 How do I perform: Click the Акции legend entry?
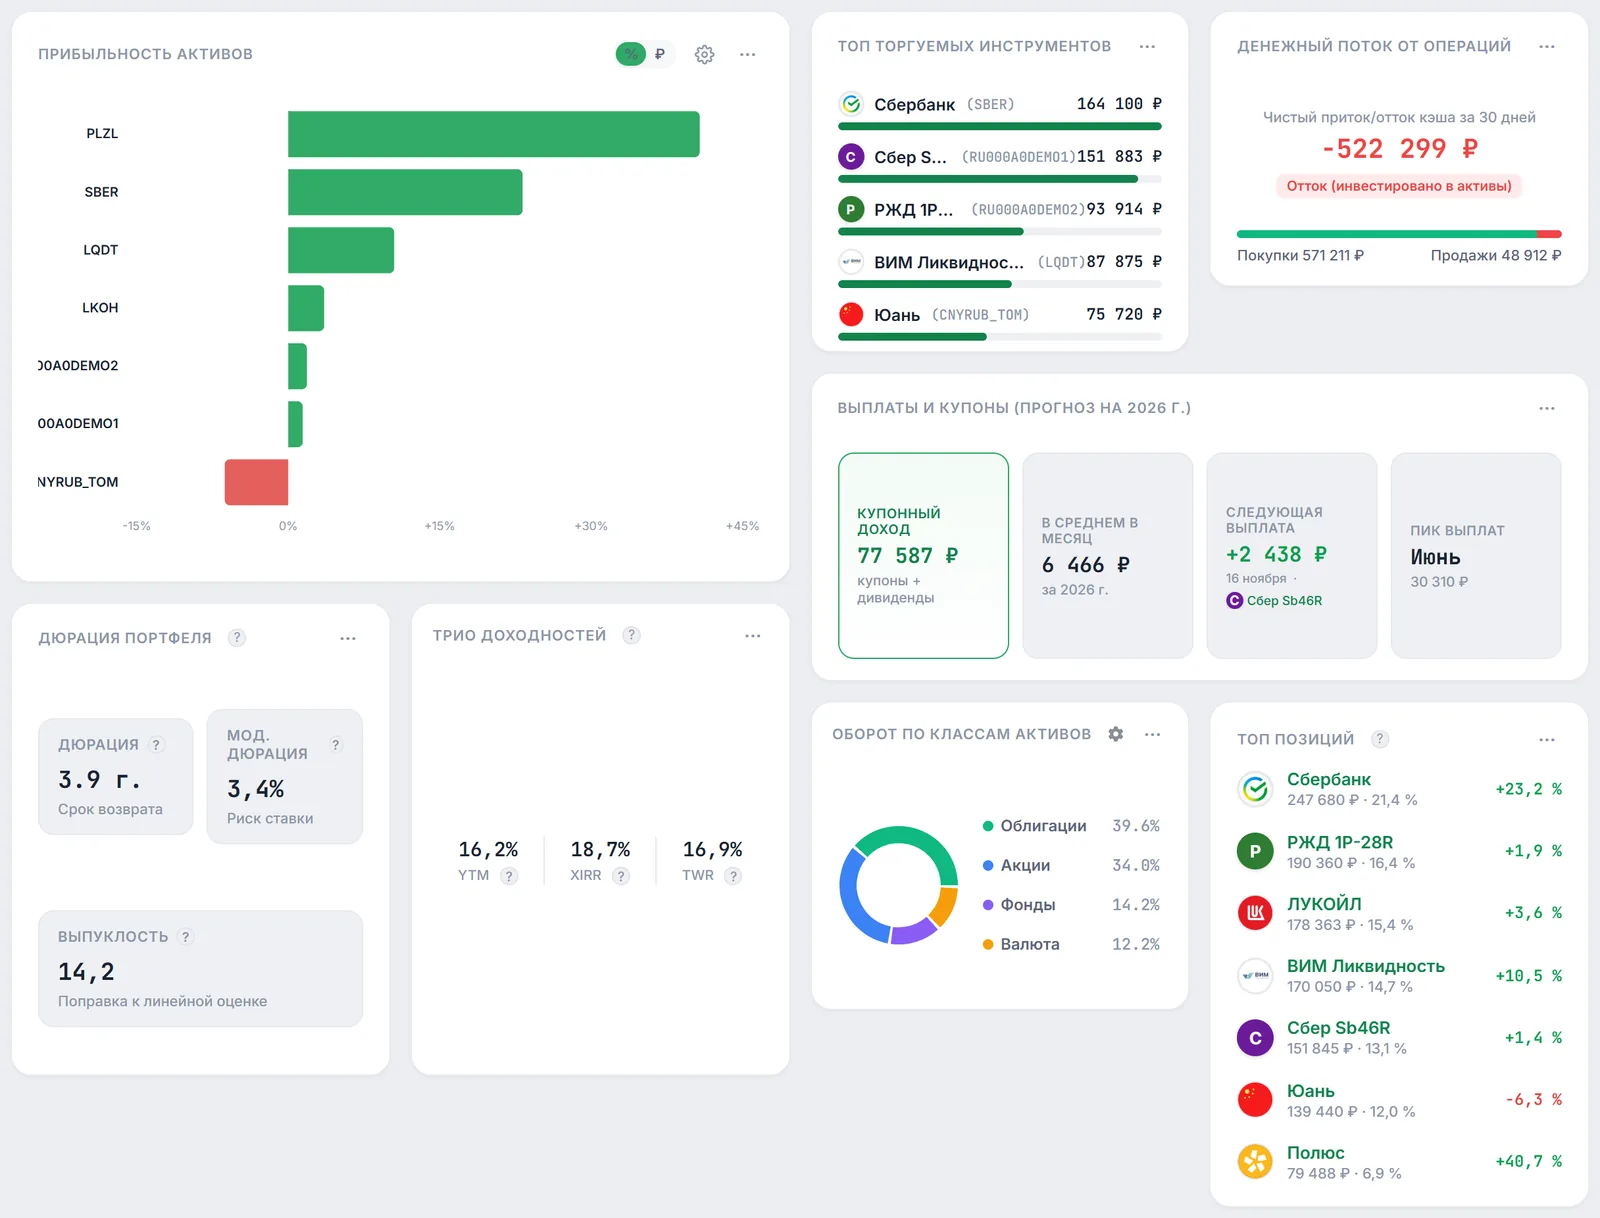pyautogui.click(x=1071, y=865)
